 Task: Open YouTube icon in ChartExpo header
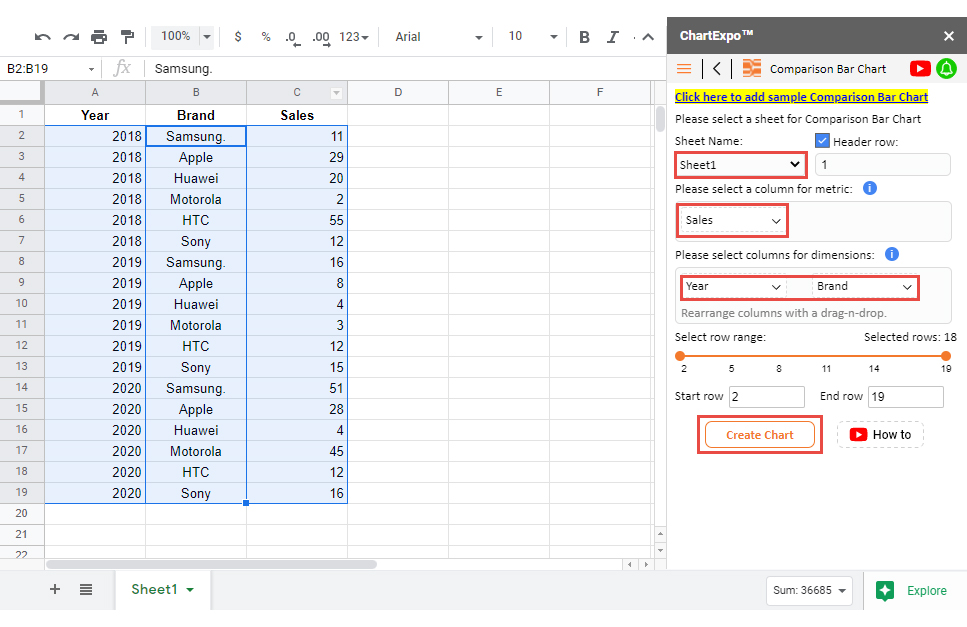(920, 68)
